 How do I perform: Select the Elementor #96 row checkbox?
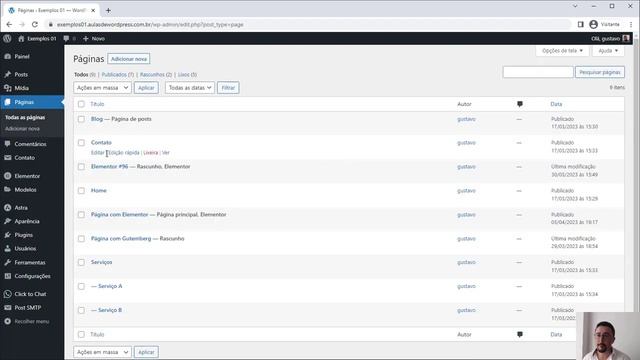point(81,167)
